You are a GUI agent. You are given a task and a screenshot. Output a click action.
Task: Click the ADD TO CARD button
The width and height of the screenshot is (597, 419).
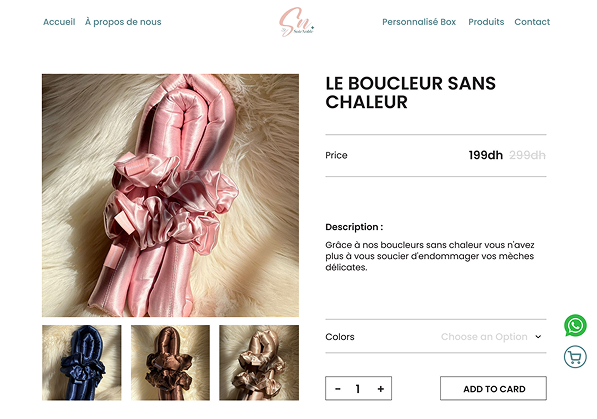click(493, 389)
